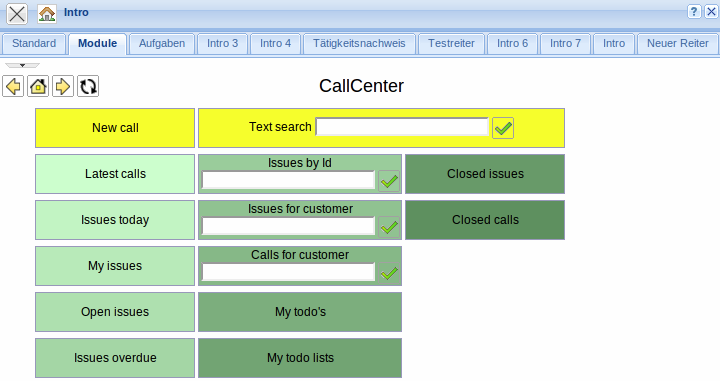Click the forward arrow navigation icon
The width and height of the screenshot is (720, 381).
(63, 86)
